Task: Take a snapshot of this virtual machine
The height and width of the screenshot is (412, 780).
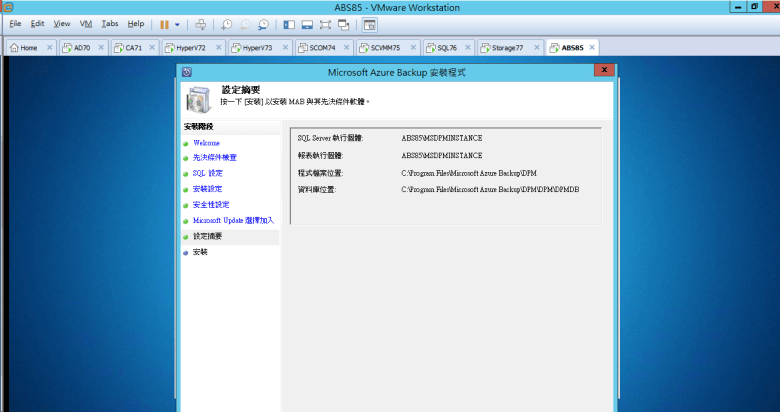Action: [227, 24]
